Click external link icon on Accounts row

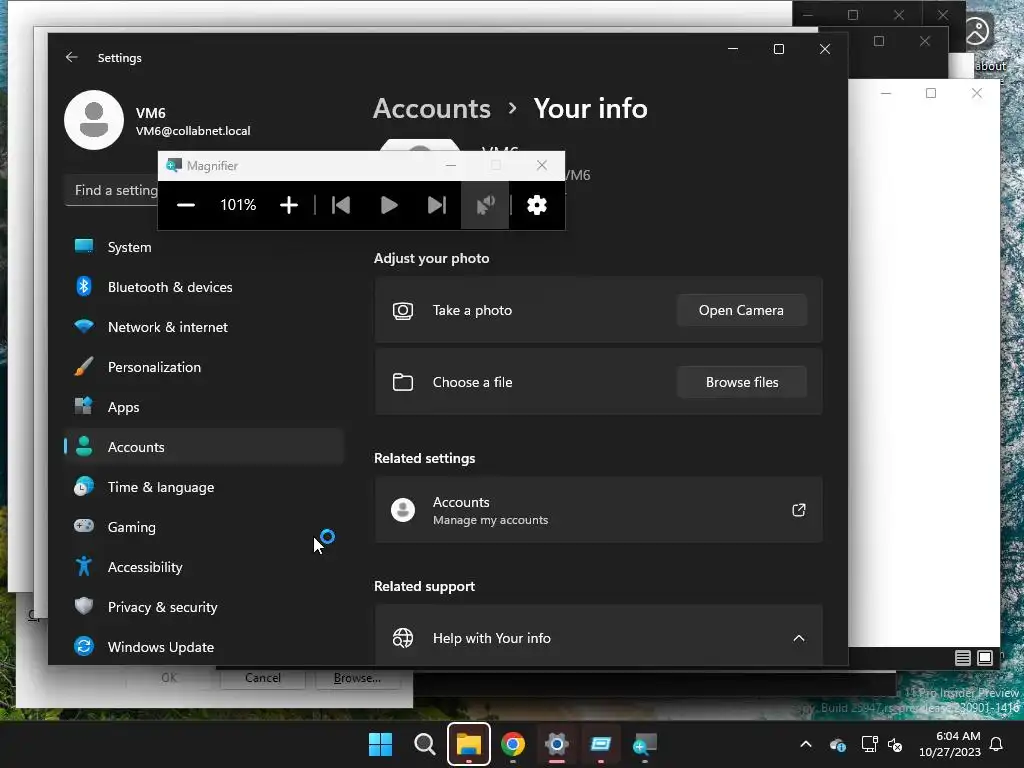(799, 510)
